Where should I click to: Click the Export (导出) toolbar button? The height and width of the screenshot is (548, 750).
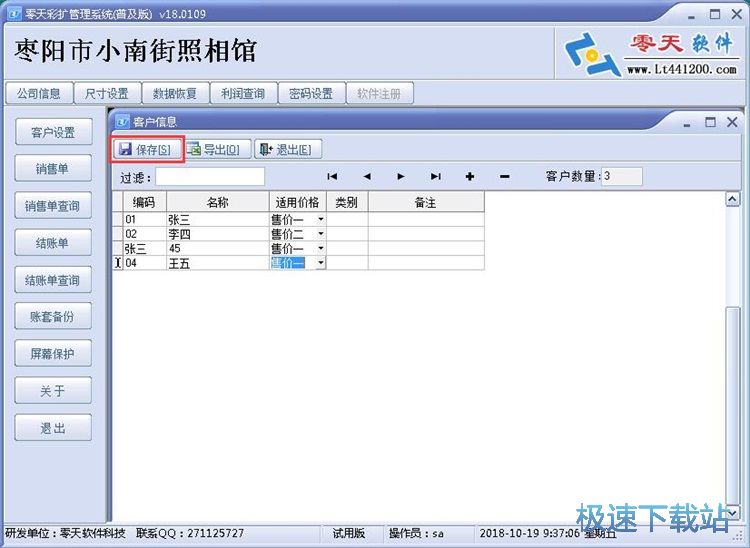click(x=218, y=149)
